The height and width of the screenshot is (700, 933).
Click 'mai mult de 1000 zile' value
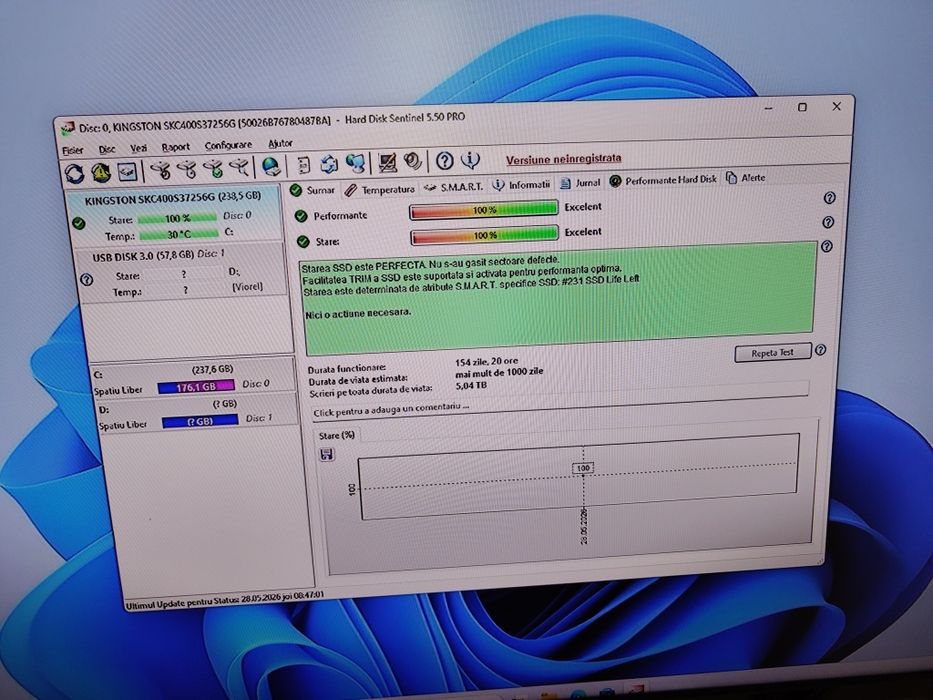[x=499, y=373]
